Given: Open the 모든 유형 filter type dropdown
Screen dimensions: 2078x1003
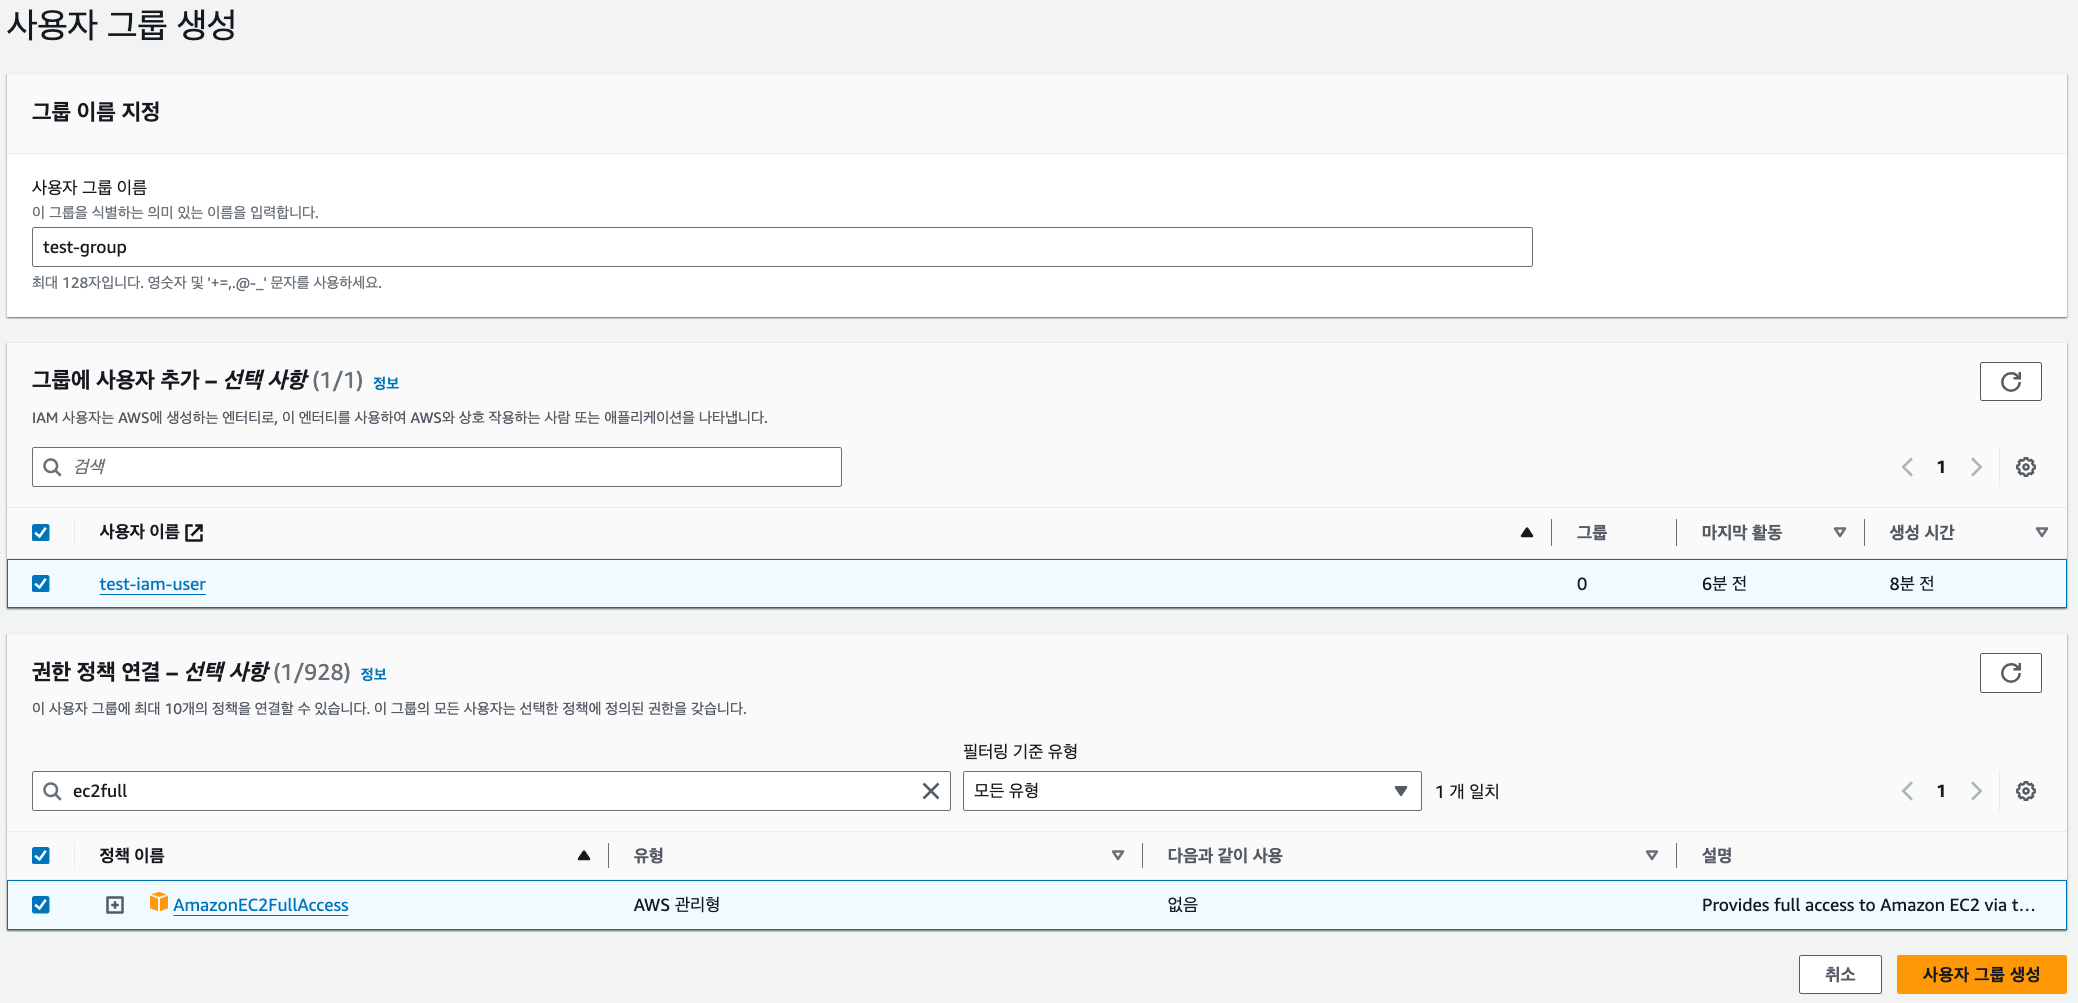Looking at the screenshot, I should [x=1192, y=791].
